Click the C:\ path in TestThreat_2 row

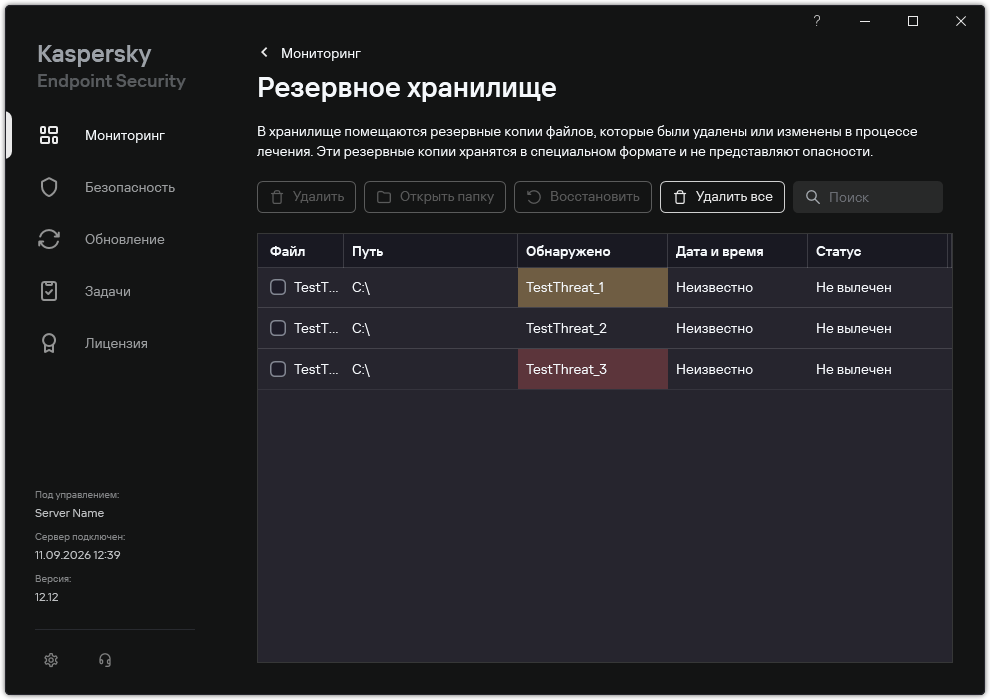click(361, 328)
